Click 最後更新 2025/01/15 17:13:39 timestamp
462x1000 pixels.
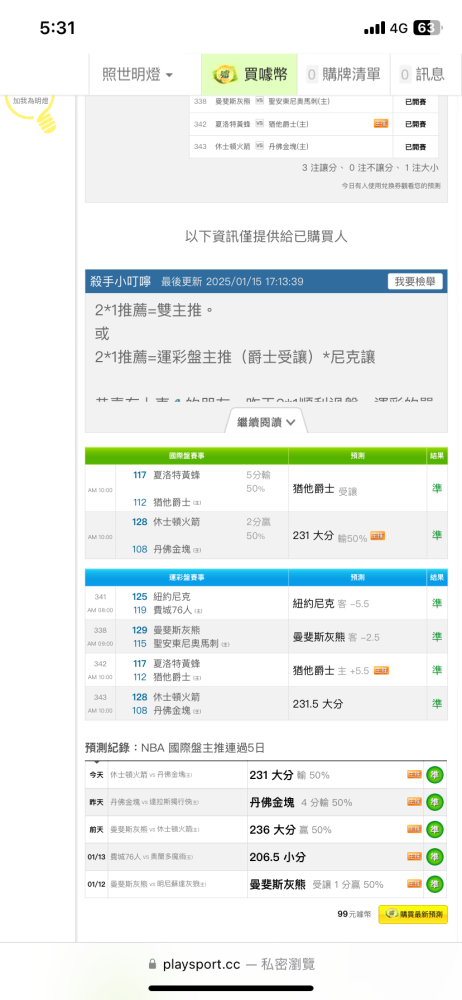pyautogui.click(x=232, y=281)
